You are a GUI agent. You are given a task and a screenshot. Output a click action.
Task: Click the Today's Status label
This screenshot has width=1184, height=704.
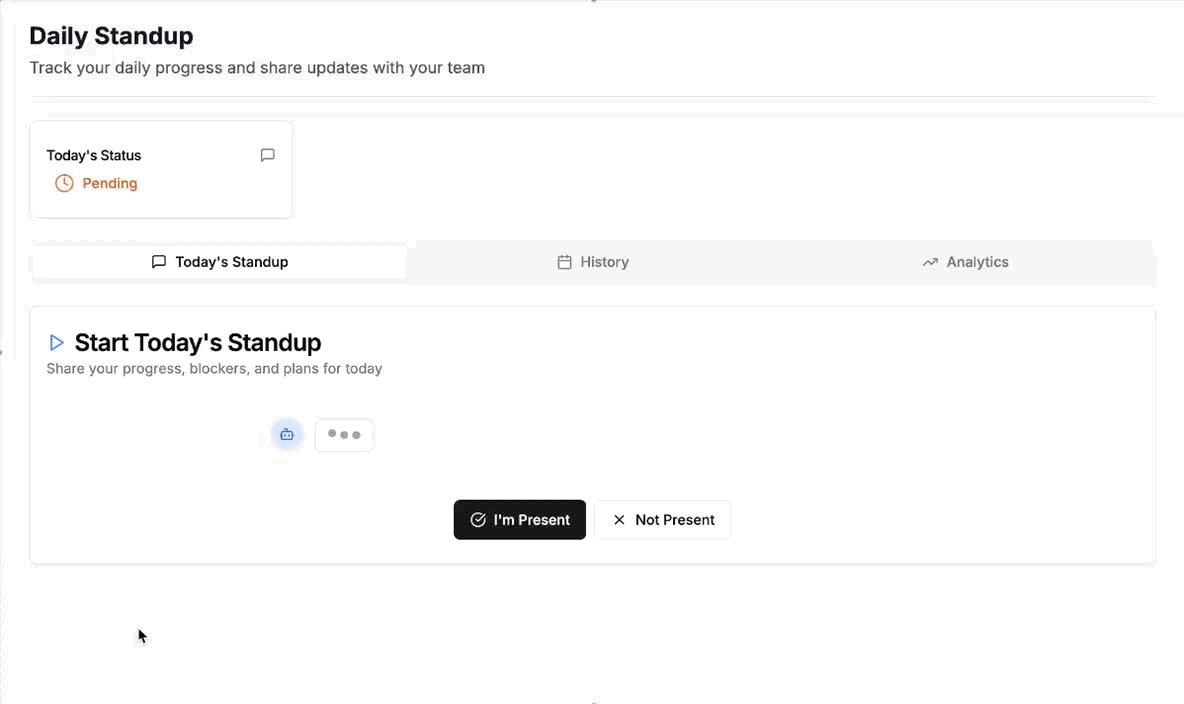pyautogui.click(x=94, y=156)
